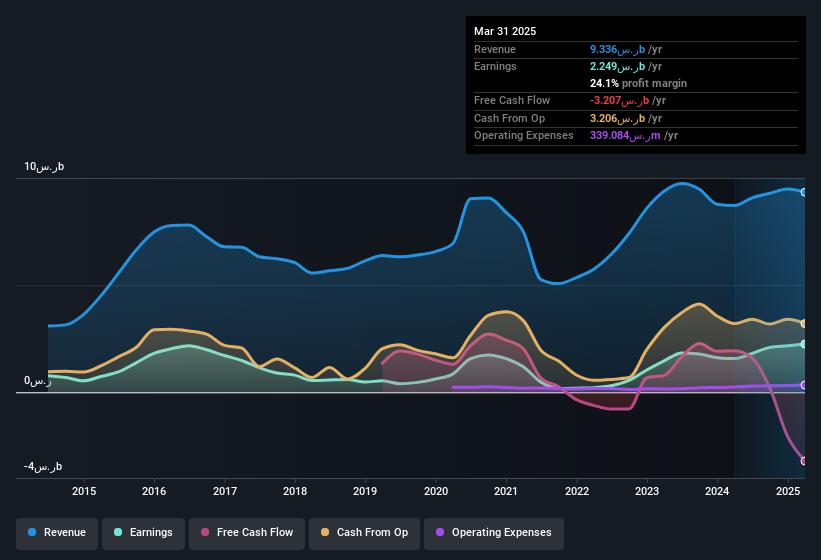This screenshot has width=821, height=560.
Task: Click the Mar 31 2025 tooltip date
Action: coord(505,31)
